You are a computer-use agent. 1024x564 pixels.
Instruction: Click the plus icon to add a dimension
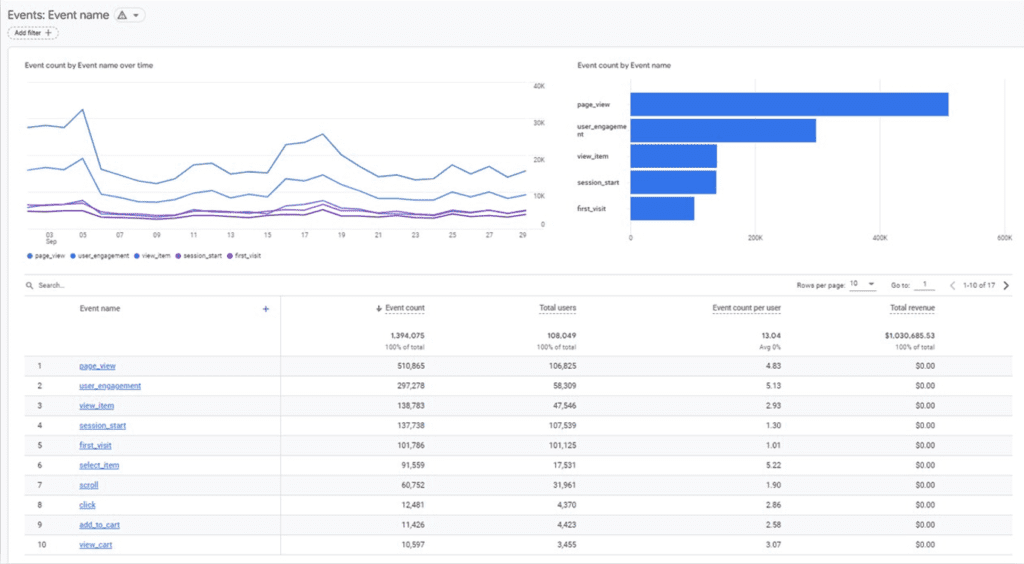(266, 309)
